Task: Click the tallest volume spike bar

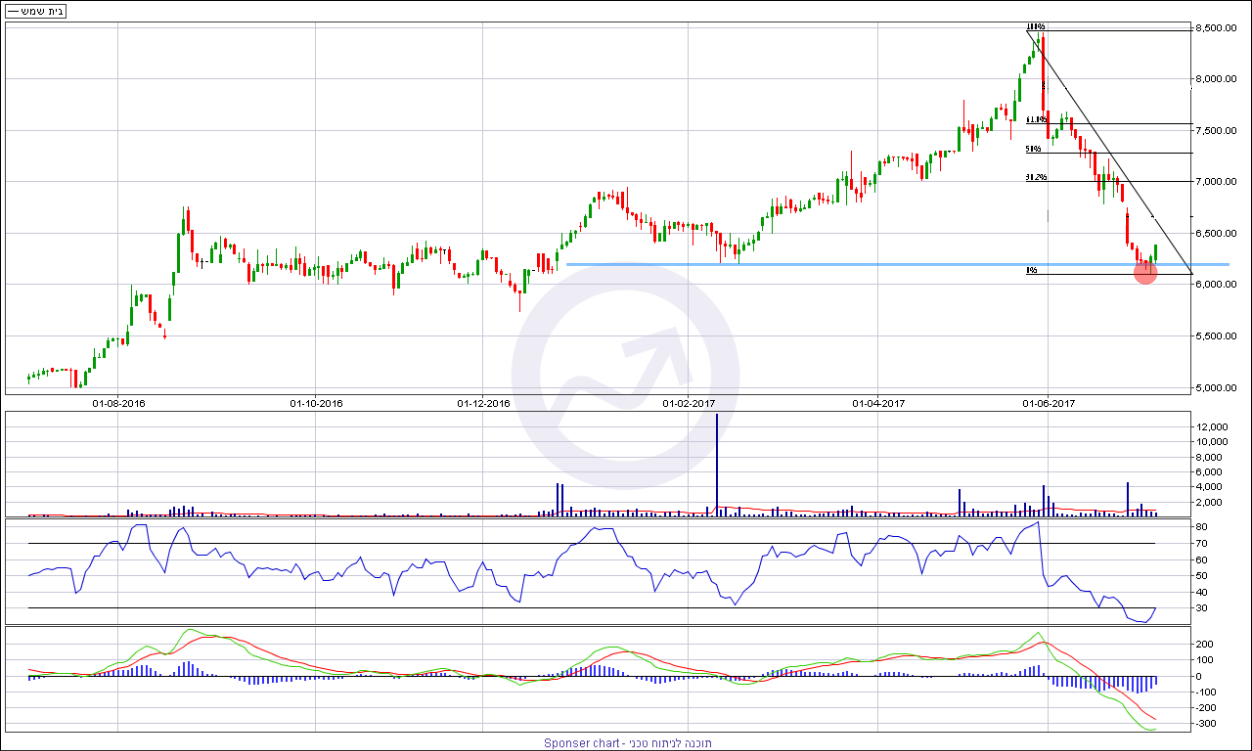Action: [x=717, y=465]
